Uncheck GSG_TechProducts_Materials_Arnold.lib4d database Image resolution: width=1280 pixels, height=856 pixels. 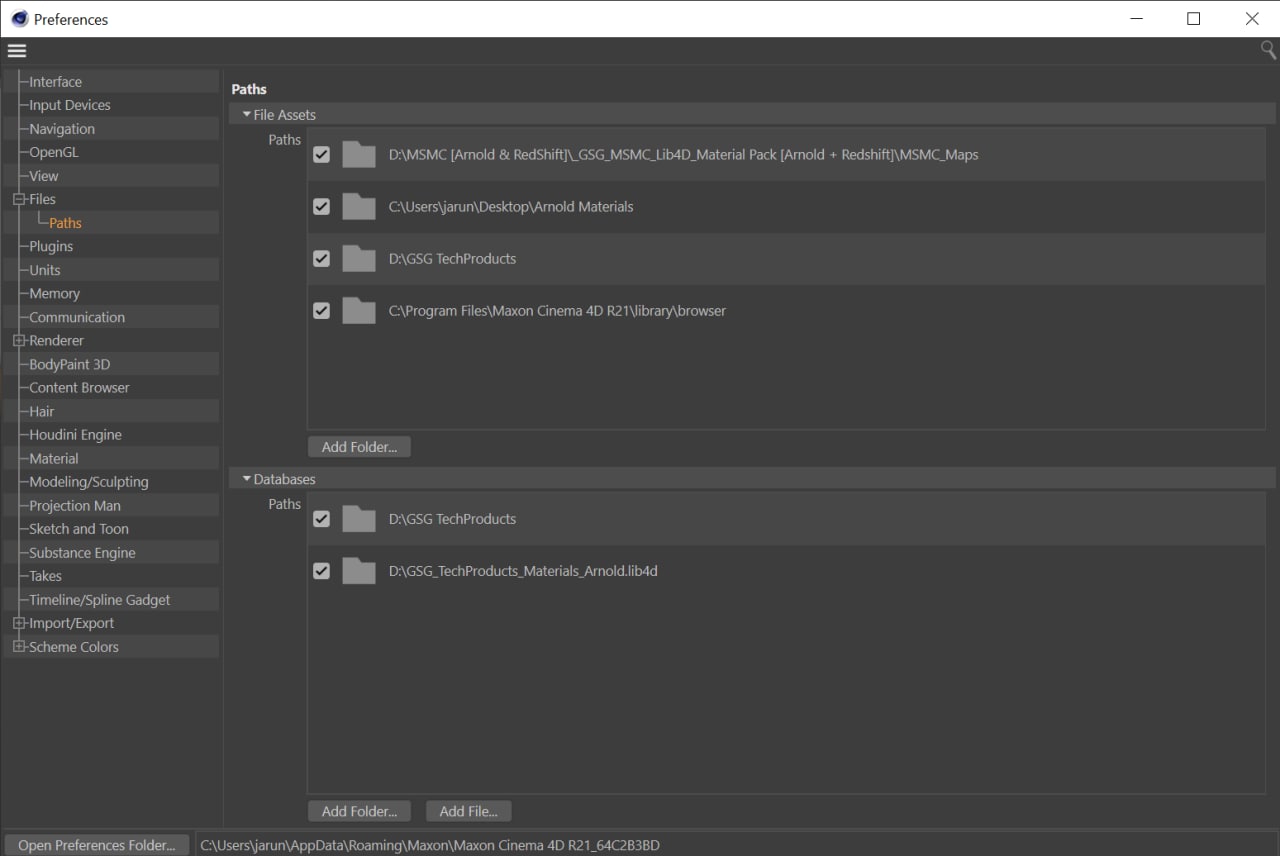(321, 570)
